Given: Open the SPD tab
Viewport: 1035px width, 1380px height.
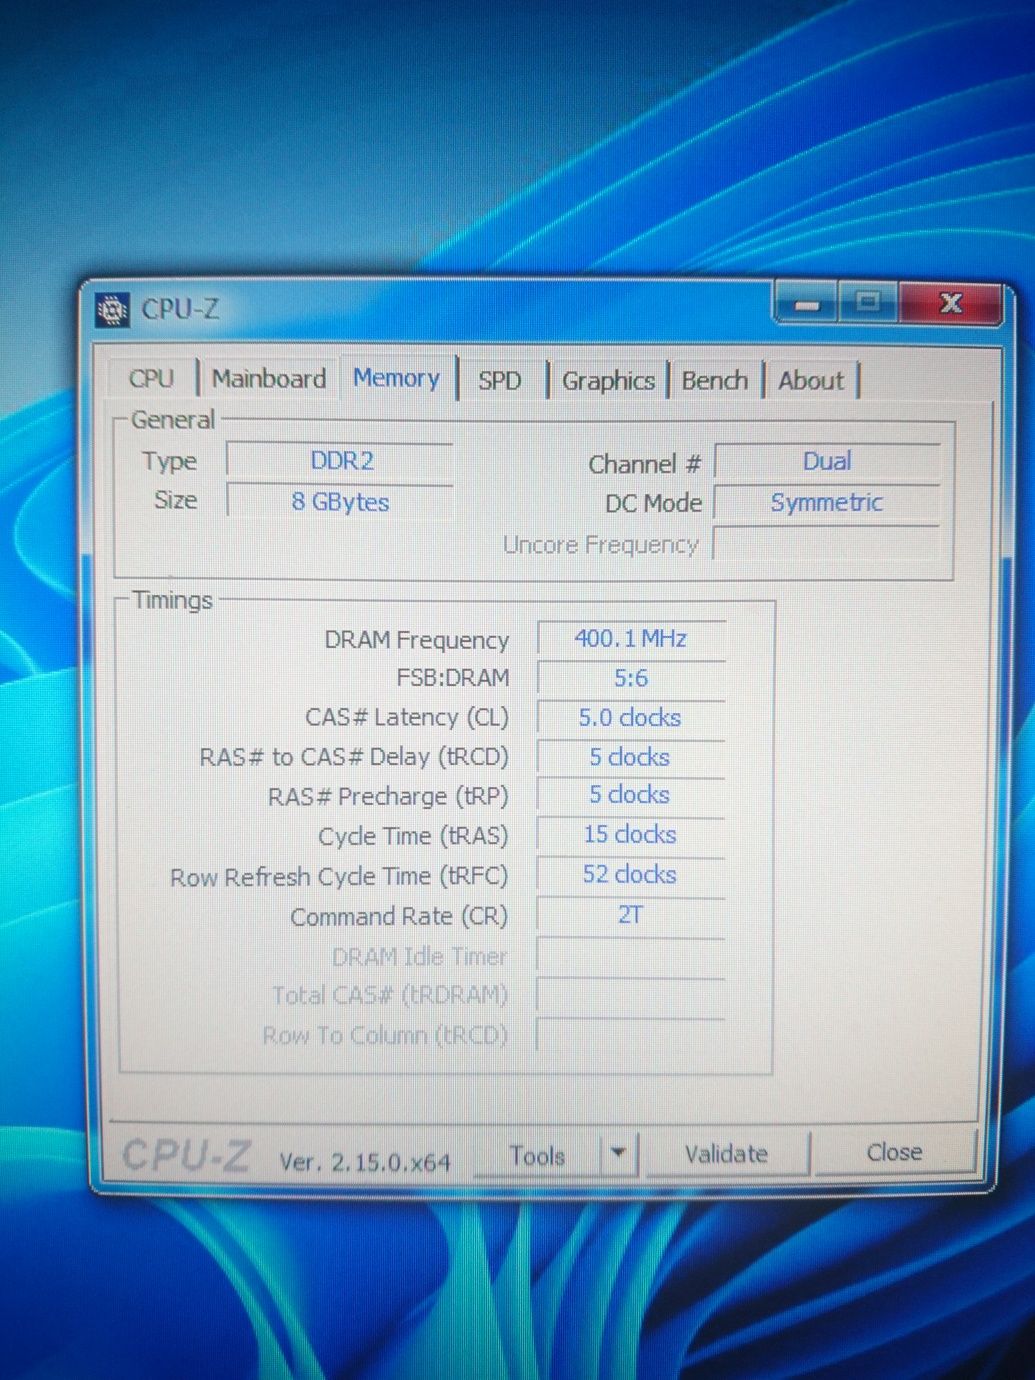Looking at the screenshot, I should coord(500,381).
